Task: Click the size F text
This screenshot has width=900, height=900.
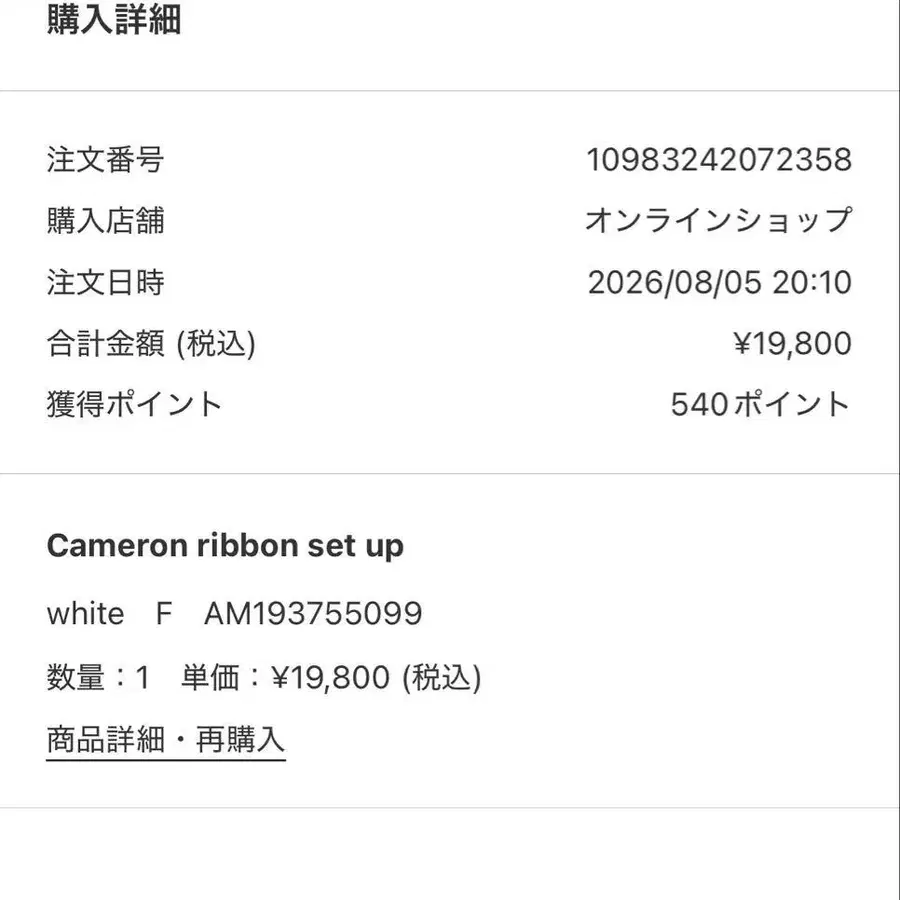Action: 164,614
